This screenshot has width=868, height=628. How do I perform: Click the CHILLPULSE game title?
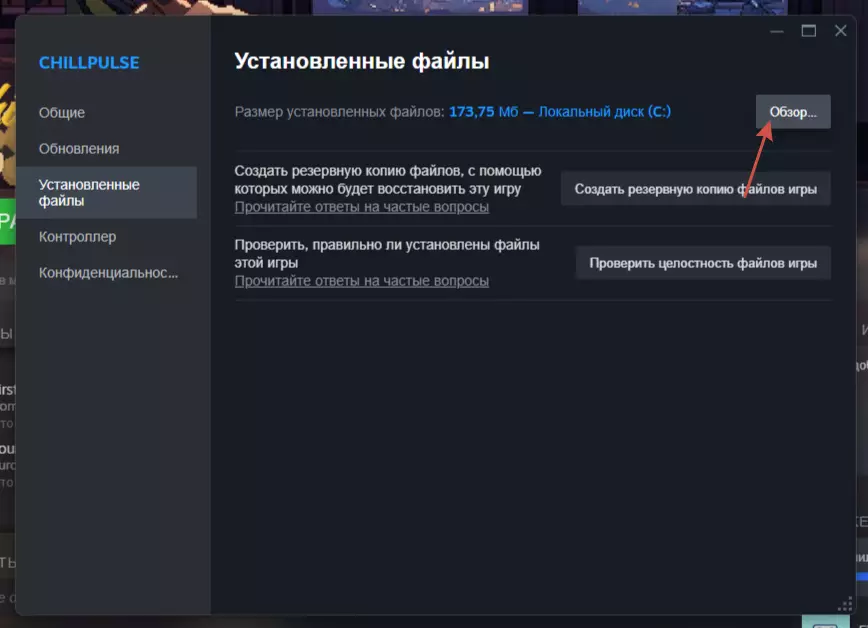[x=89, y=63]
